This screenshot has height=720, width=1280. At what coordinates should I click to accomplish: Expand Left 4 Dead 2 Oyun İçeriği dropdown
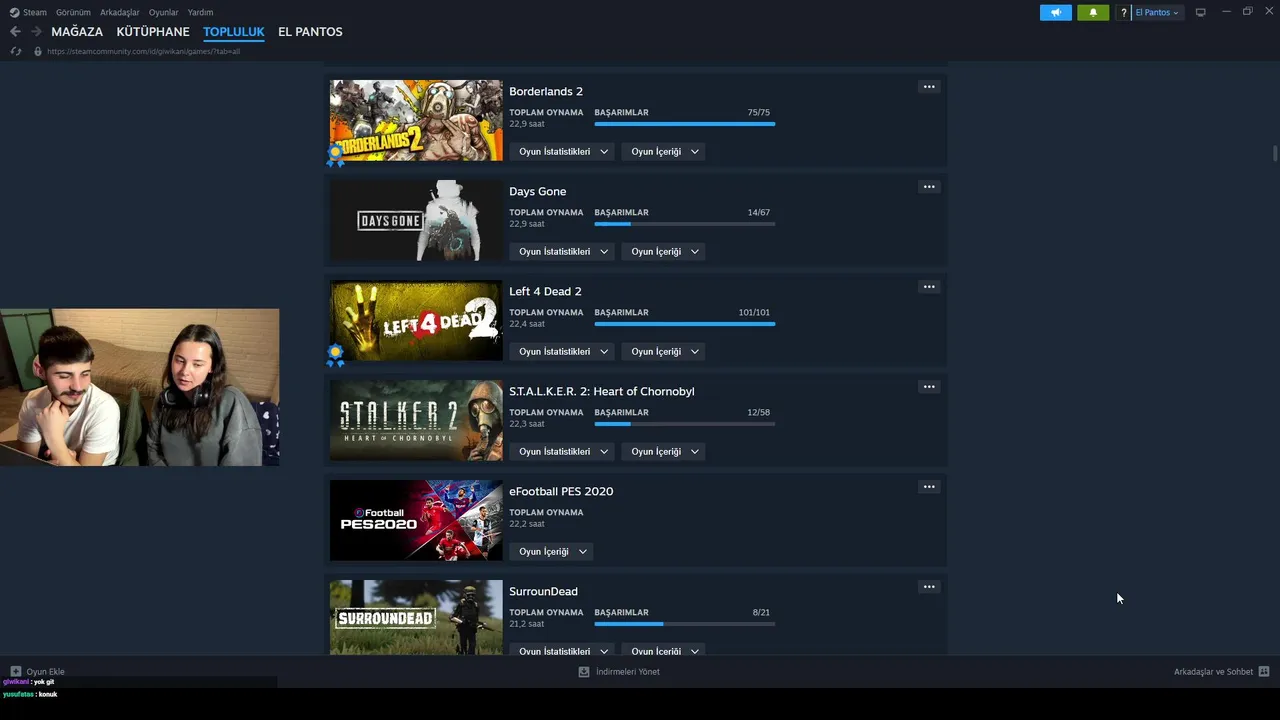tap(664, 352)
